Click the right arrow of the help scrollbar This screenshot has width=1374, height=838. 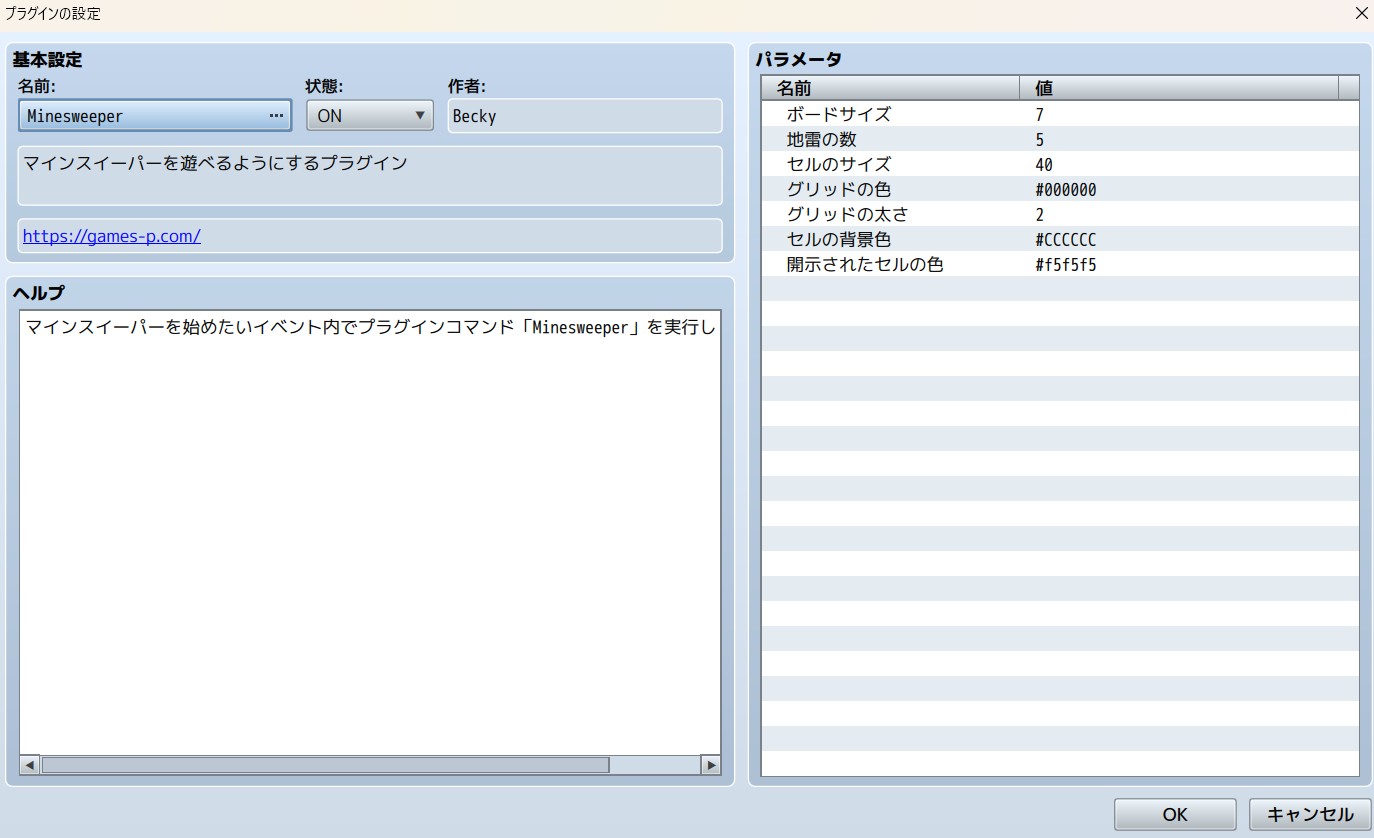tap(711, 765)
